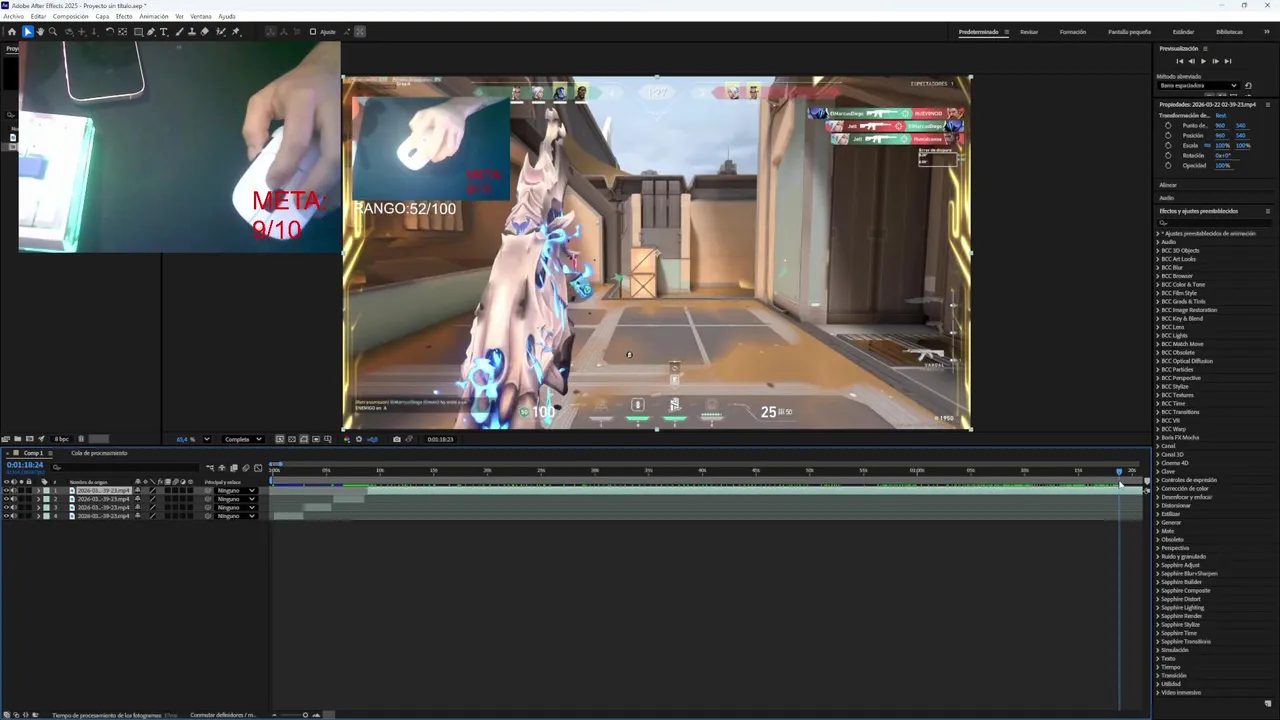Select the Clone Stamp tool
The width and height of the screenshot is (1280, 720).
click(x=192, y=32)
